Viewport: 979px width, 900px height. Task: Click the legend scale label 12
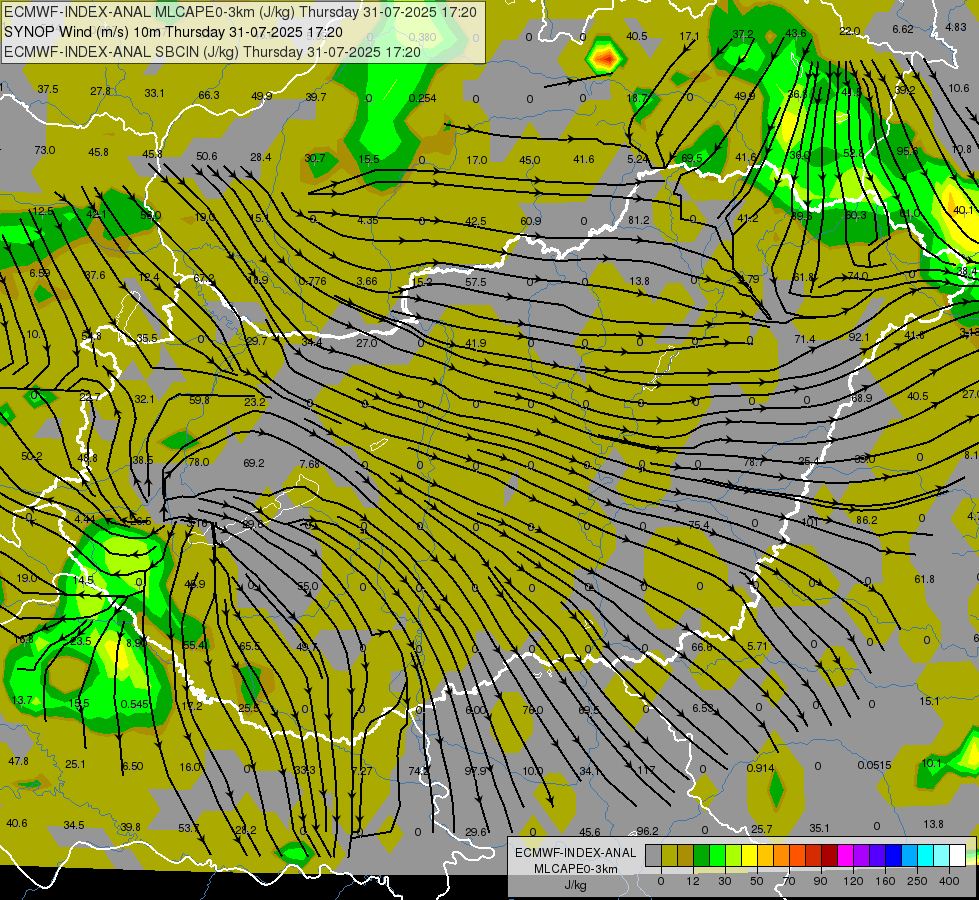[x=693, y=881]
